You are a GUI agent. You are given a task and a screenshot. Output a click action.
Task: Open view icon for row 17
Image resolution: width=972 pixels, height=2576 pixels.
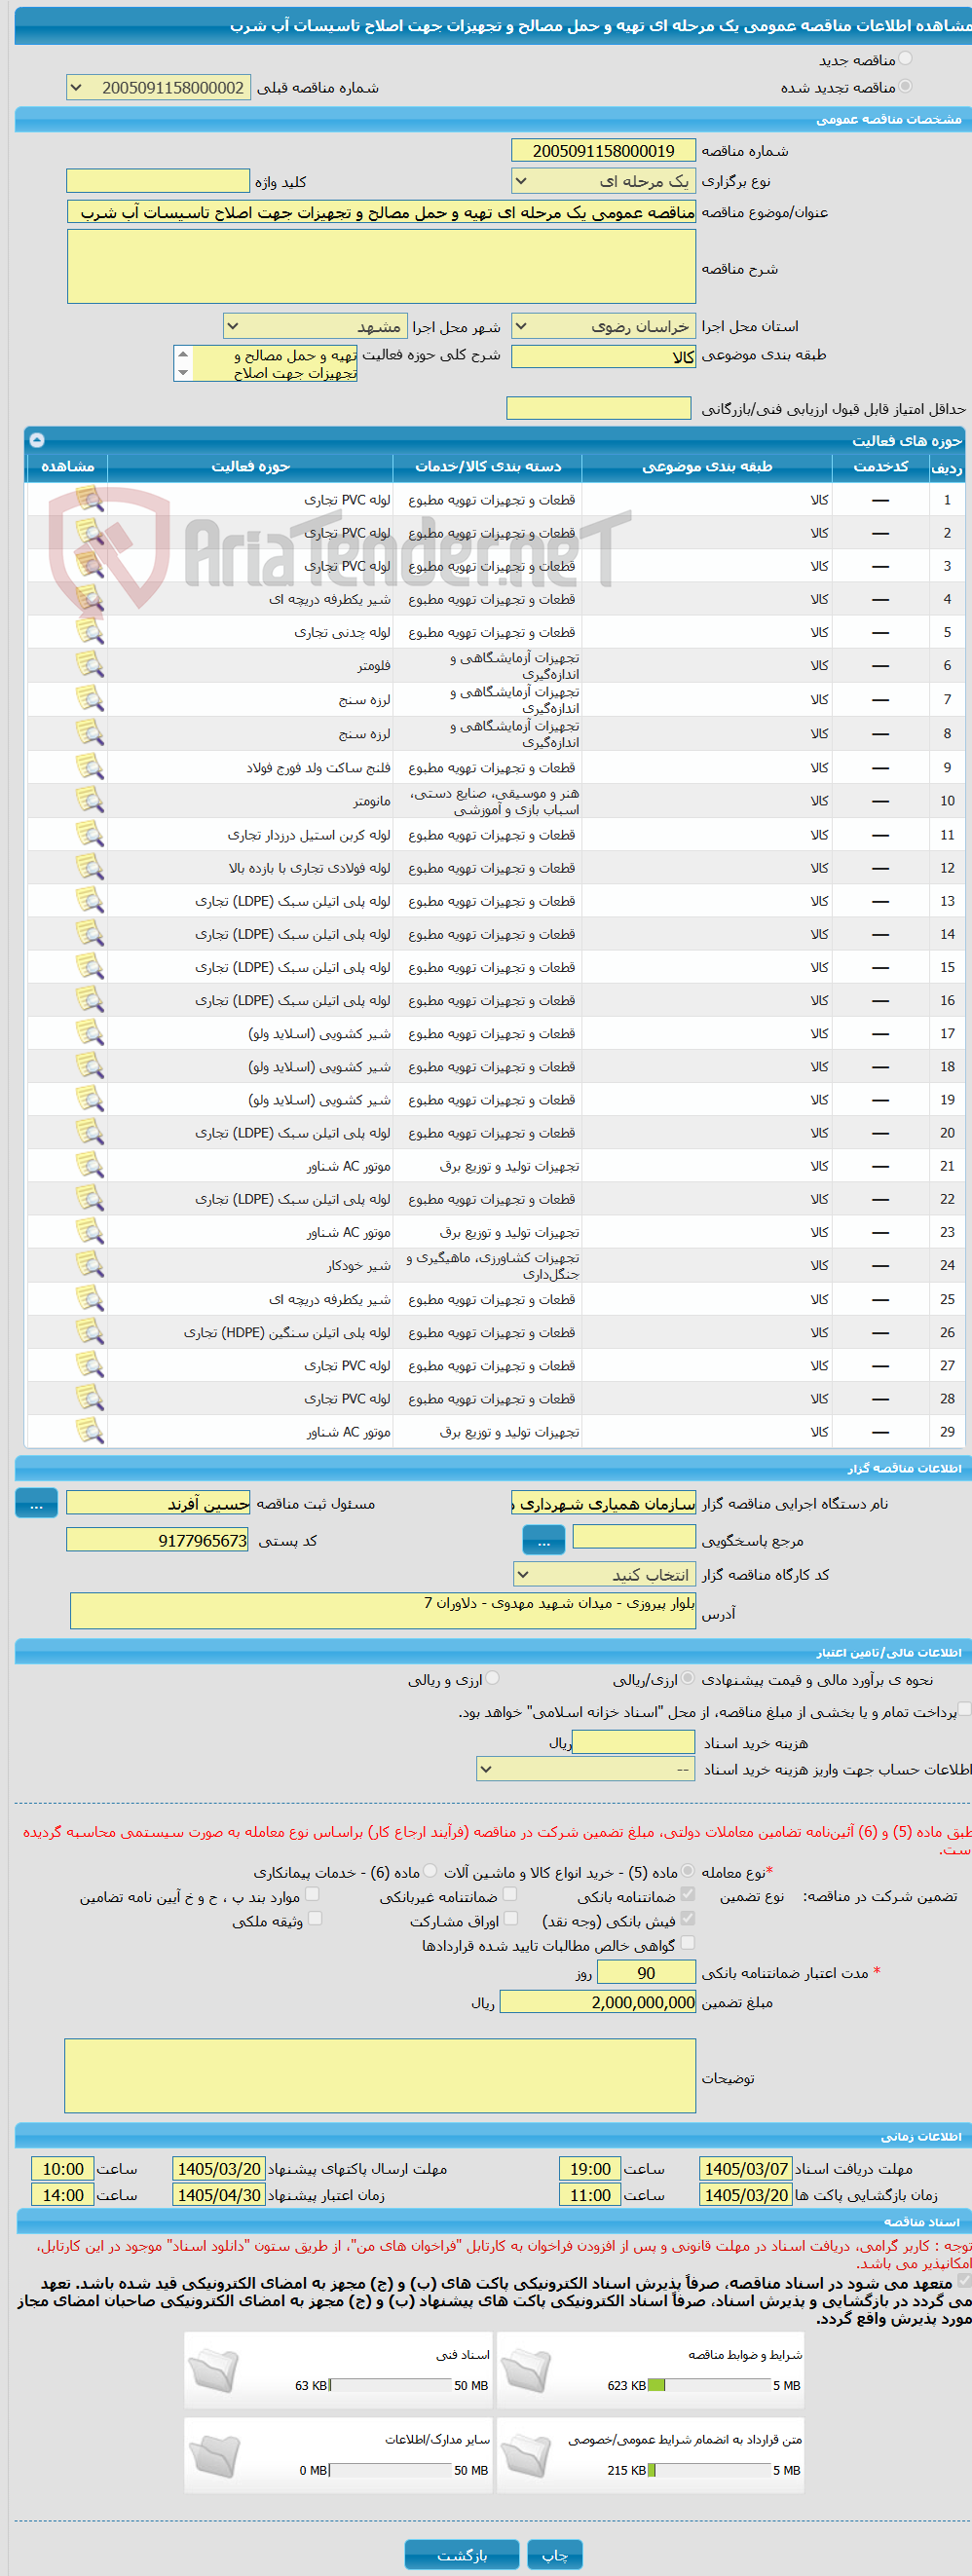[90, 1032]
